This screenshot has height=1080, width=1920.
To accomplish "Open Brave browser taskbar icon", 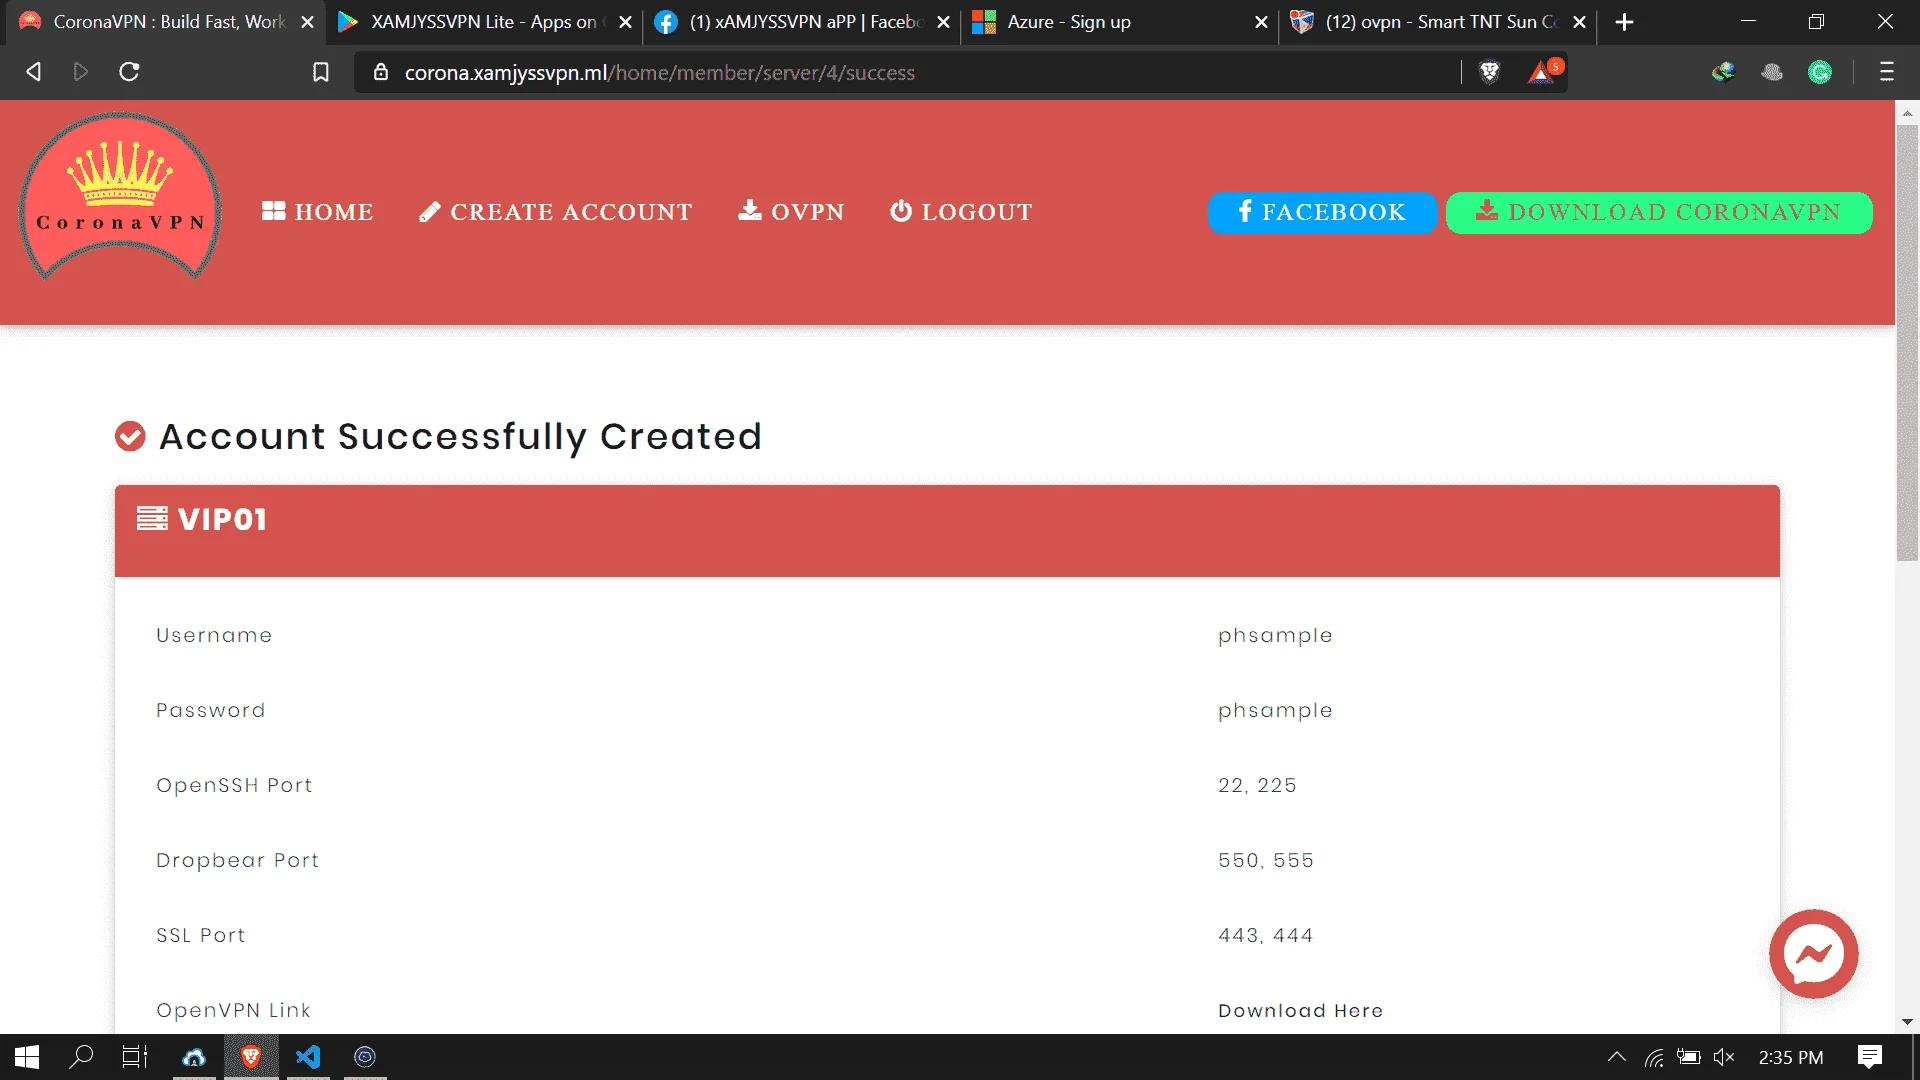I will click(251, 1057).
